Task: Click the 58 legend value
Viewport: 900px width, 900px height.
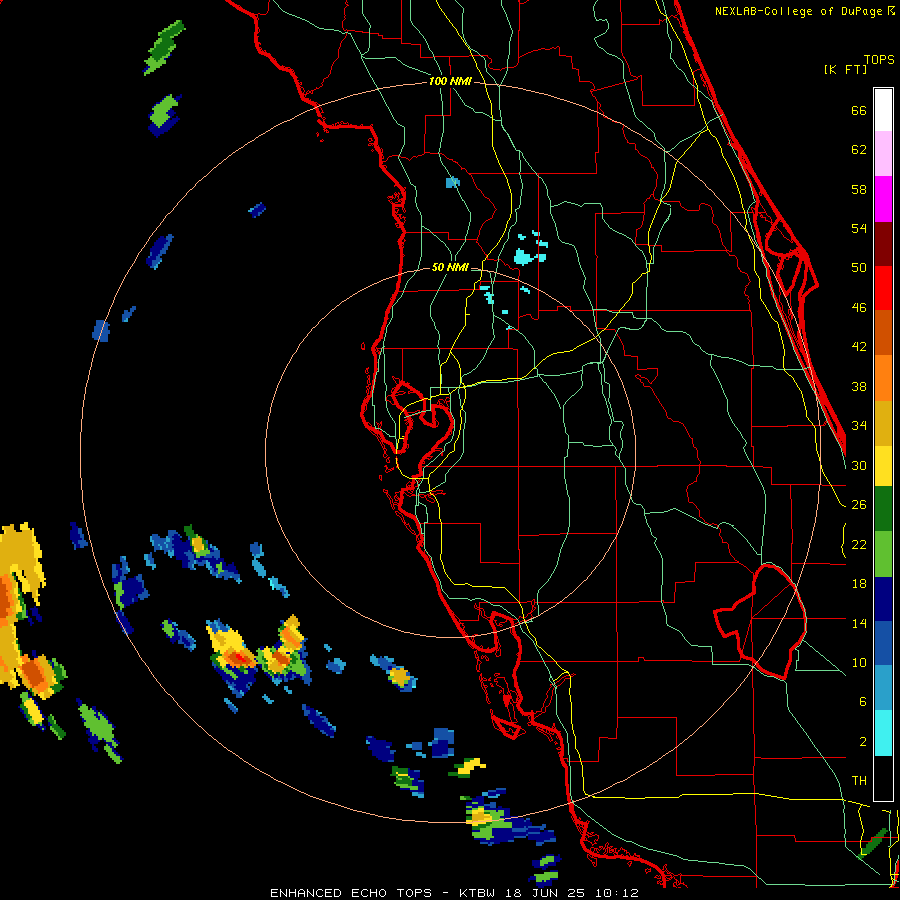Action: click(x=859, y=189)
